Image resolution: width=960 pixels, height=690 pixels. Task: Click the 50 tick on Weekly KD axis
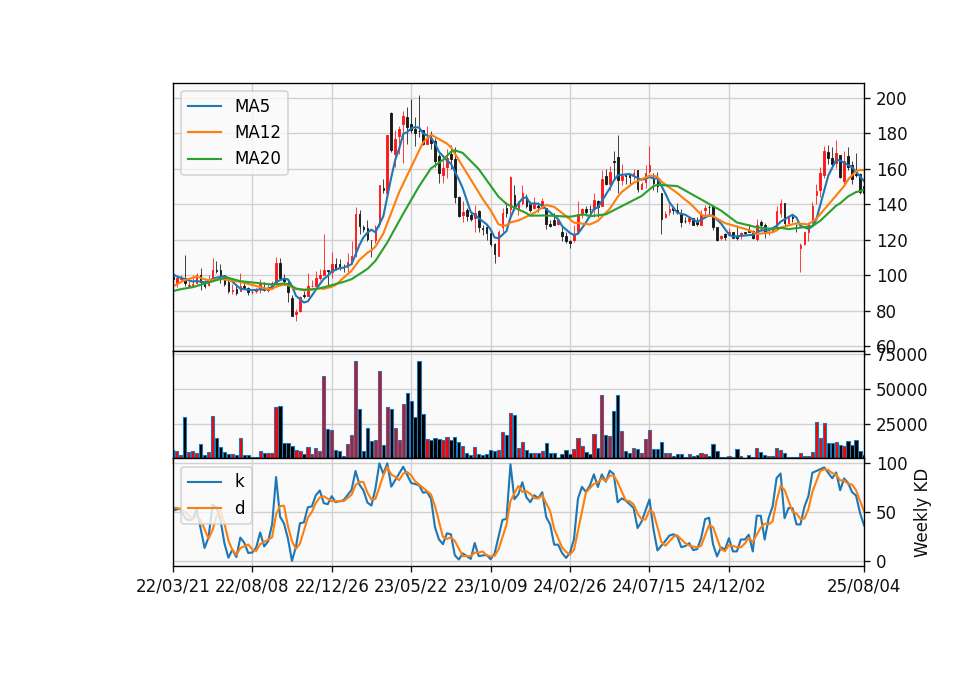(886, 512)
